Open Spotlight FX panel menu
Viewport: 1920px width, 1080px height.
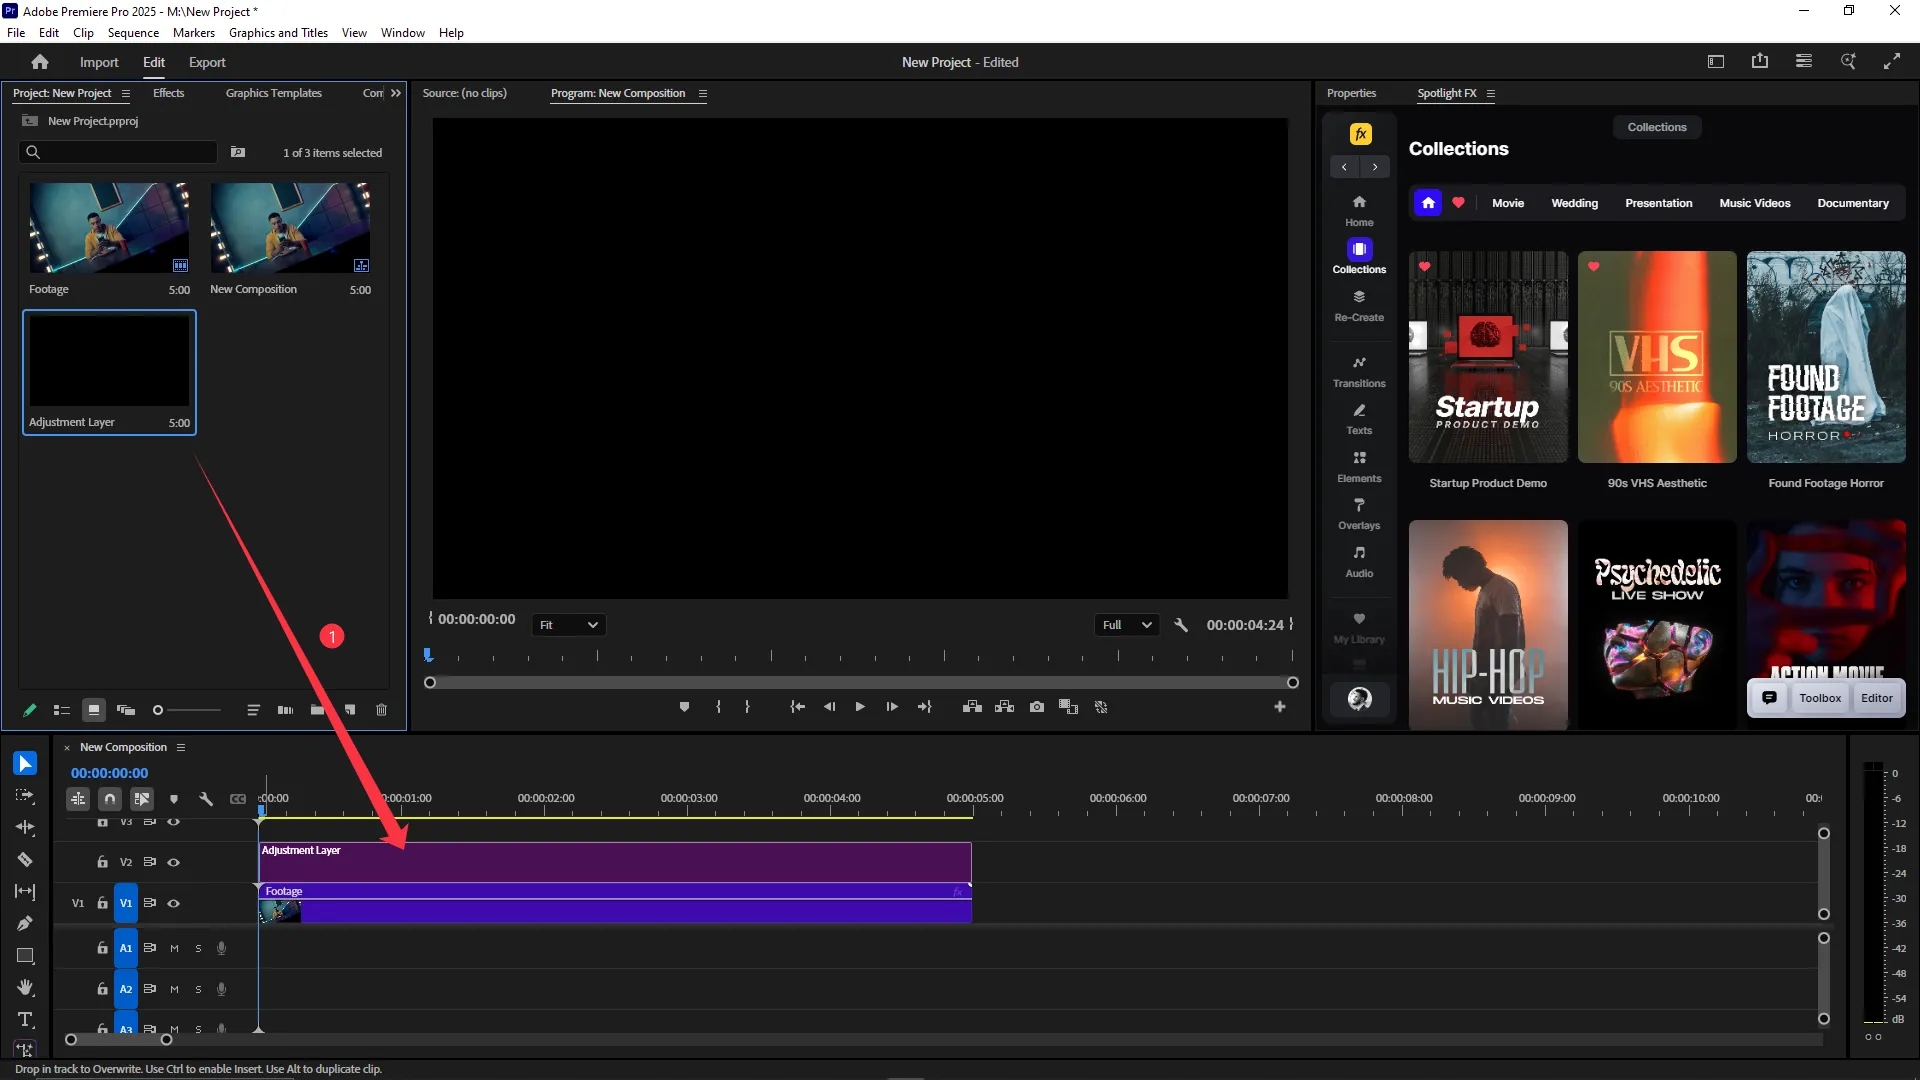[x=1490, y=94]
